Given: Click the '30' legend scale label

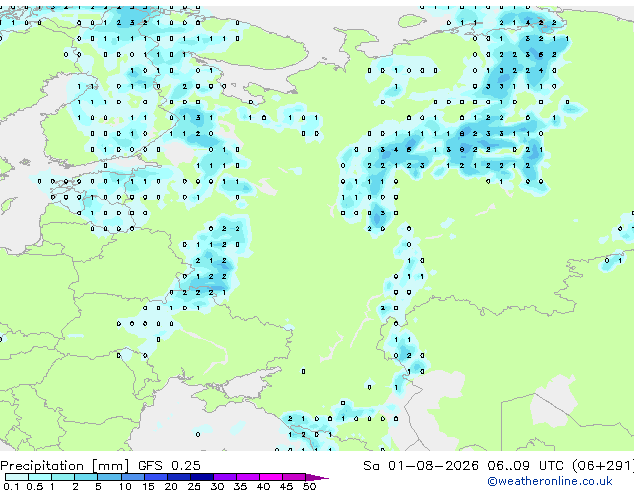Looking at the screenshot, I should click(218, 486).
